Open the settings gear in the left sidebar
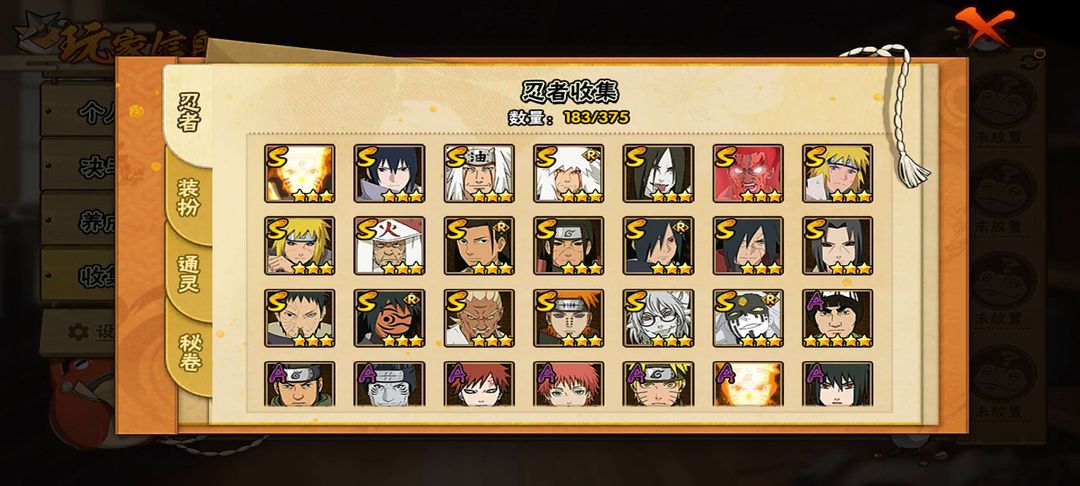The width and height of the screenshot is (1080, 486). [78, 332]
